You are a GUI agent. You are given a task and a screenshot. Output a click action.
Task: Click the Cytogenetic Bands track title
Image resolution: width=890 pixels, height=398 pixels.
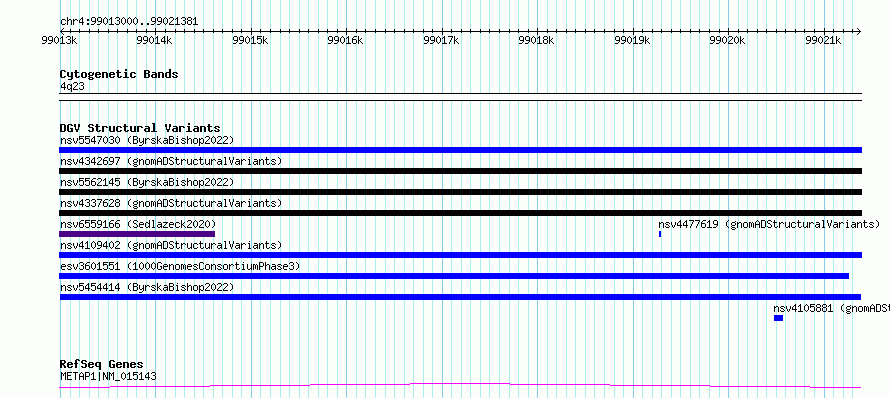119,74
